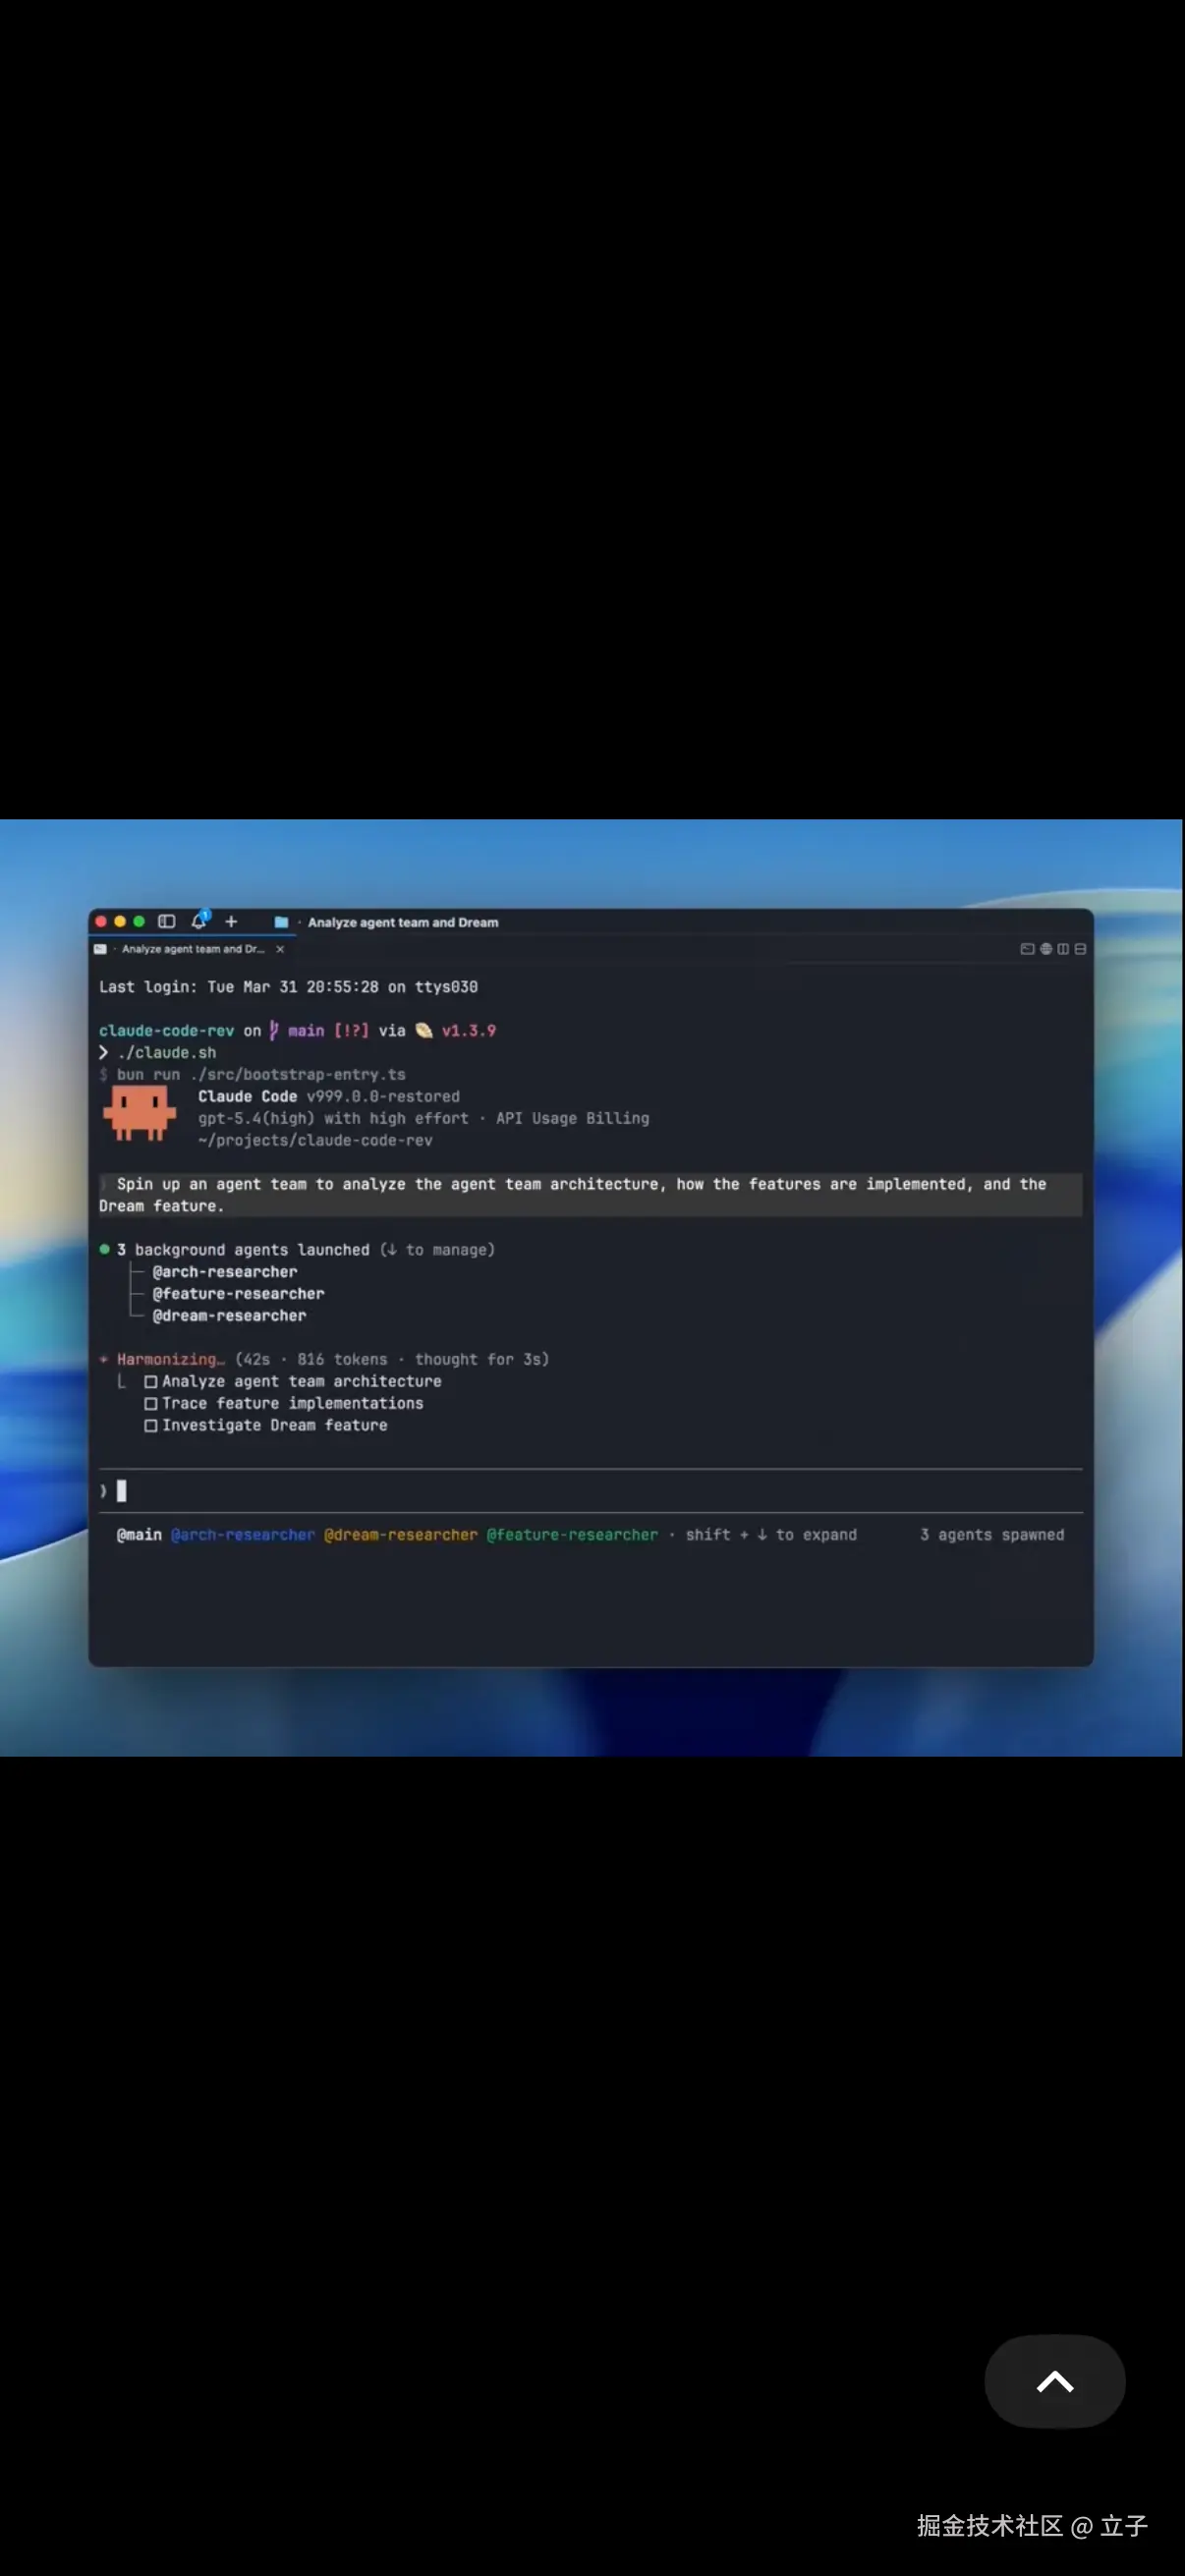Open the notifications bell icon
The height and width of the screenshot is (2576, 1185).
(x=199, y=920)
